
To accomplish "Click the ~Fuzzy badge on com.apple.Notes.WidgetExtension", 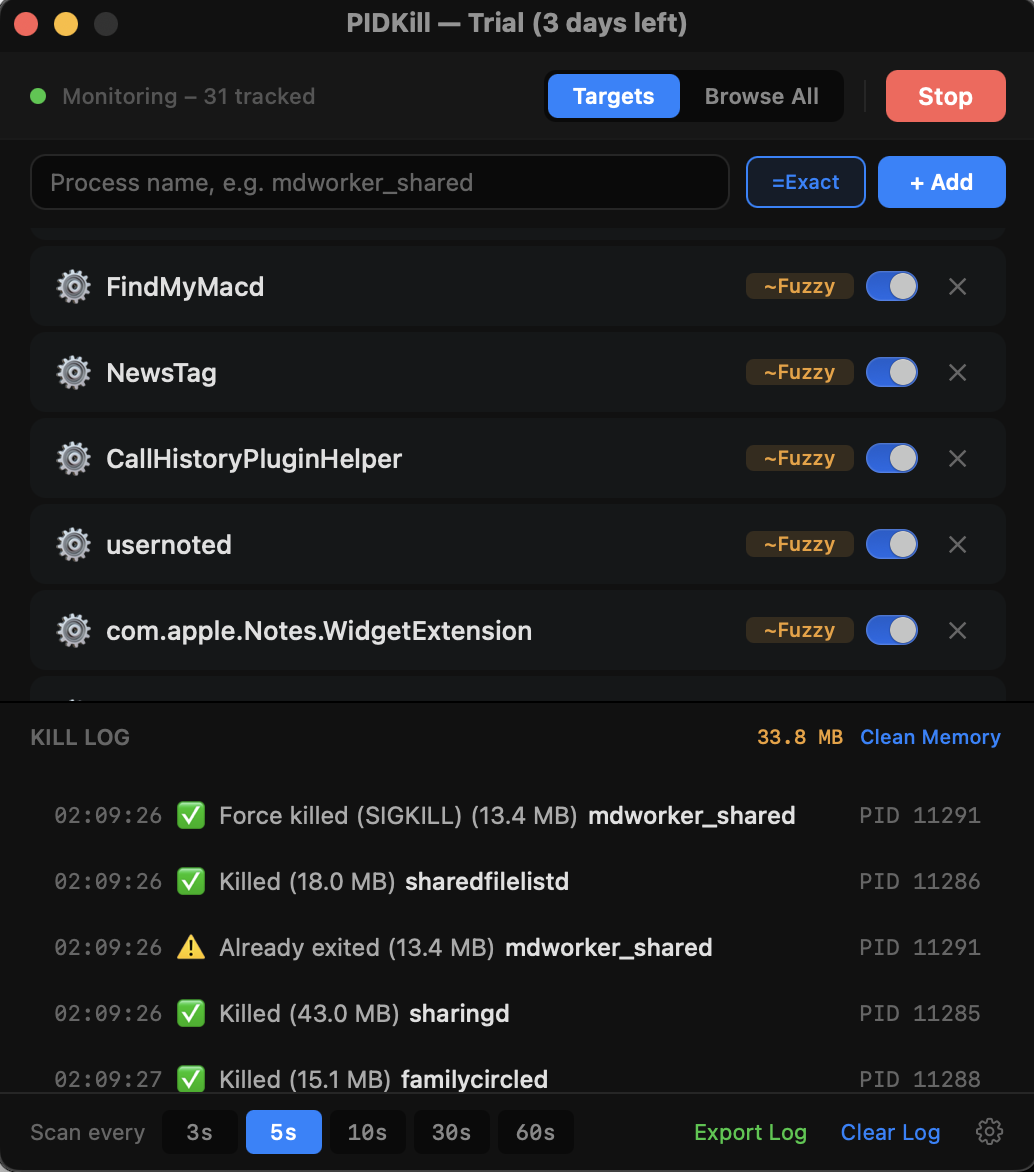I will 799,631.
